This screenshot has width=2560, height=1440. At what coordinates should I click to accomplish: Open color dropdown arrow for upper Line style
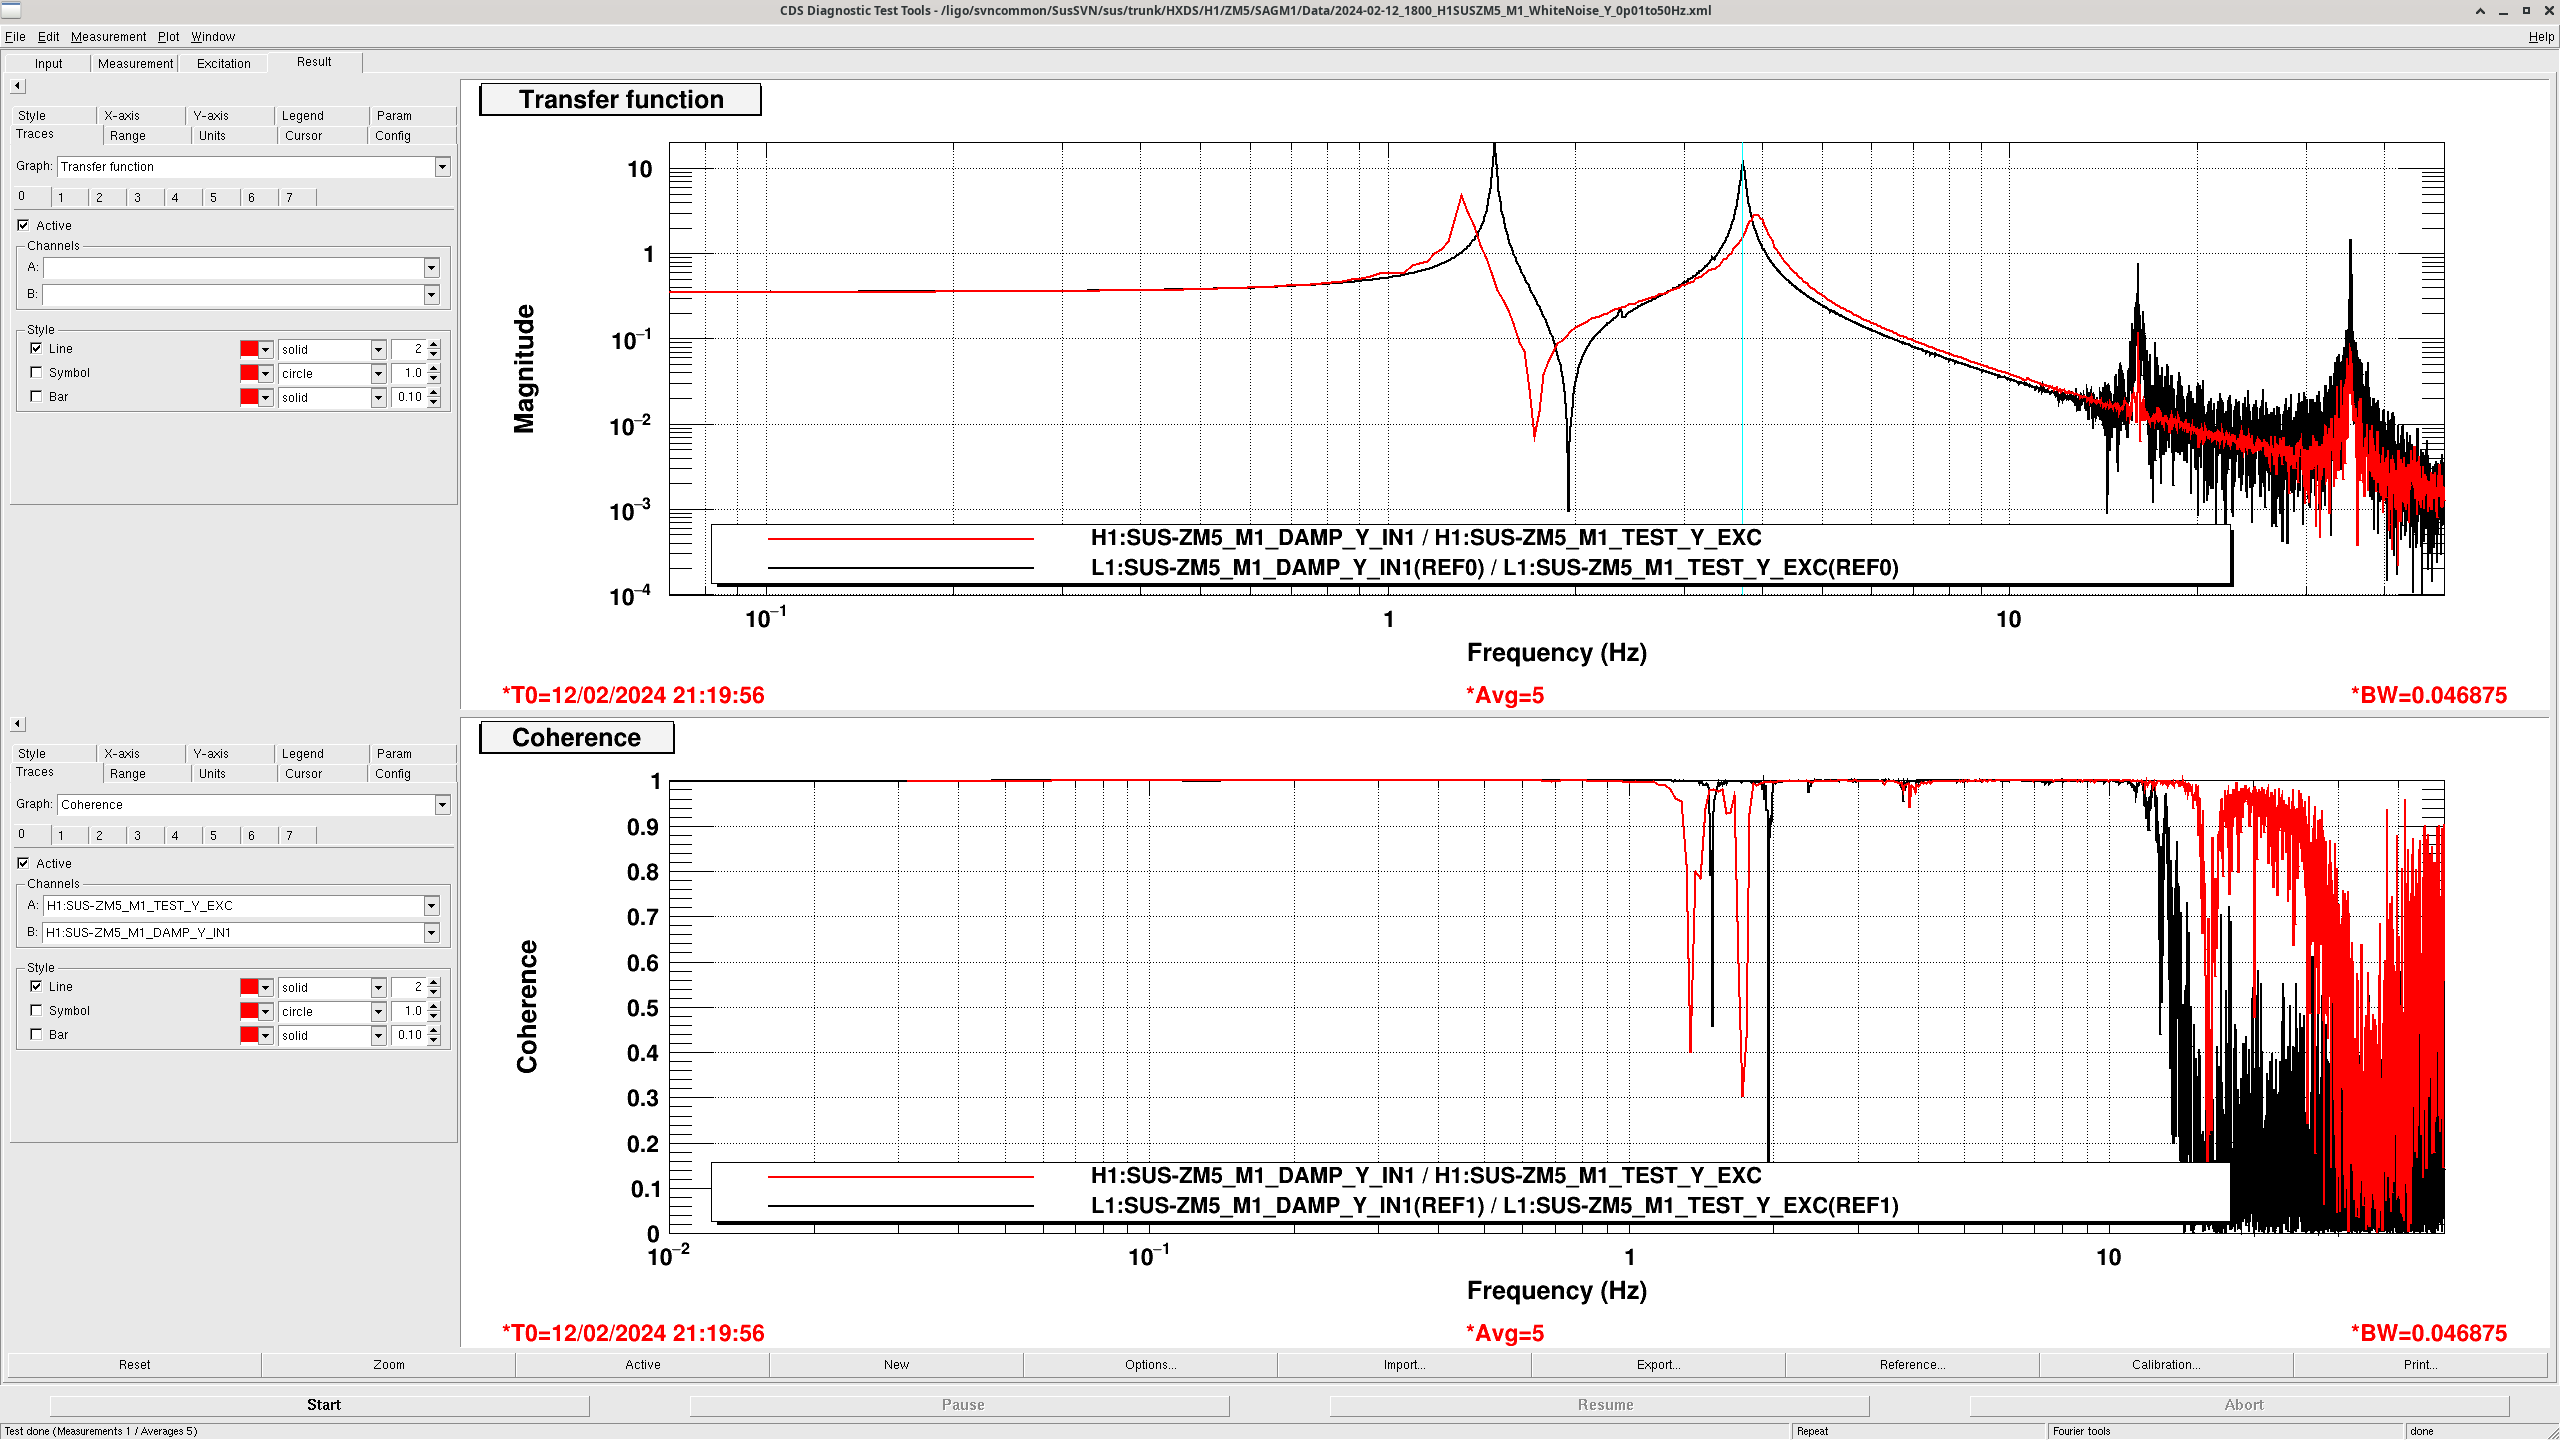click(266, 350)
